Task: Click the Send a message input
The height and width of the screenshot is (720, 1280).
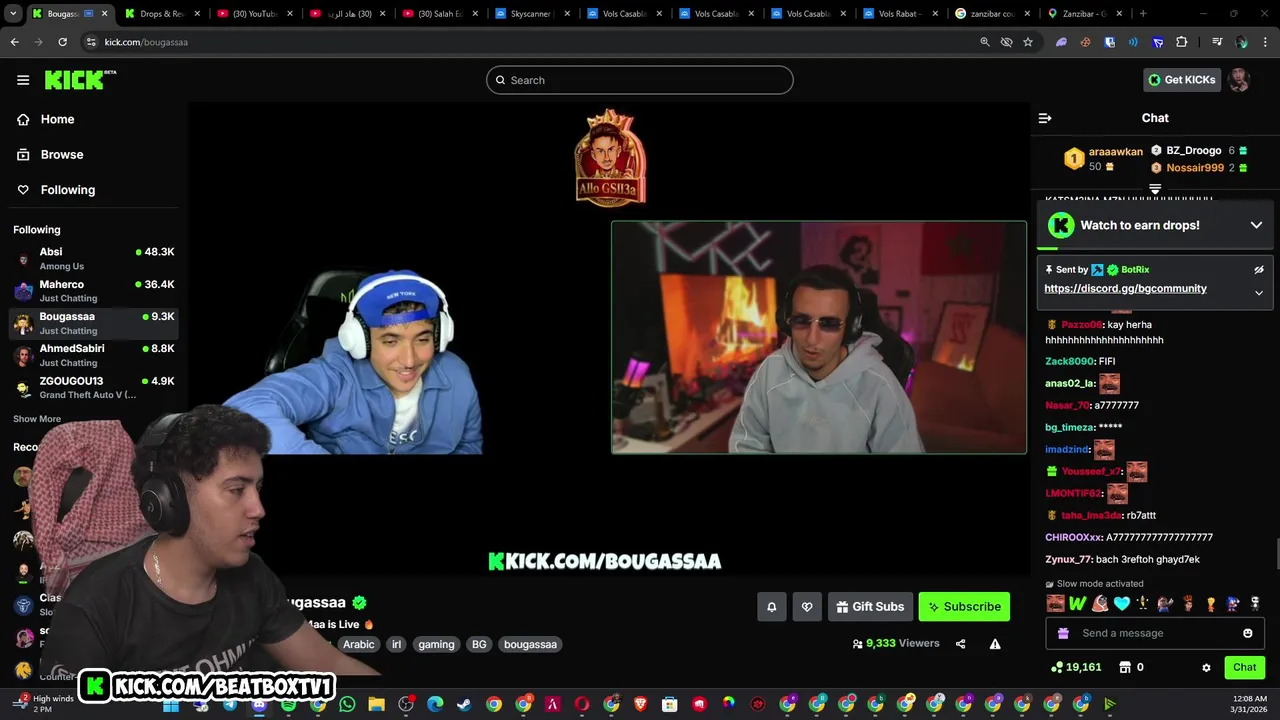Action: point(1155,633)
